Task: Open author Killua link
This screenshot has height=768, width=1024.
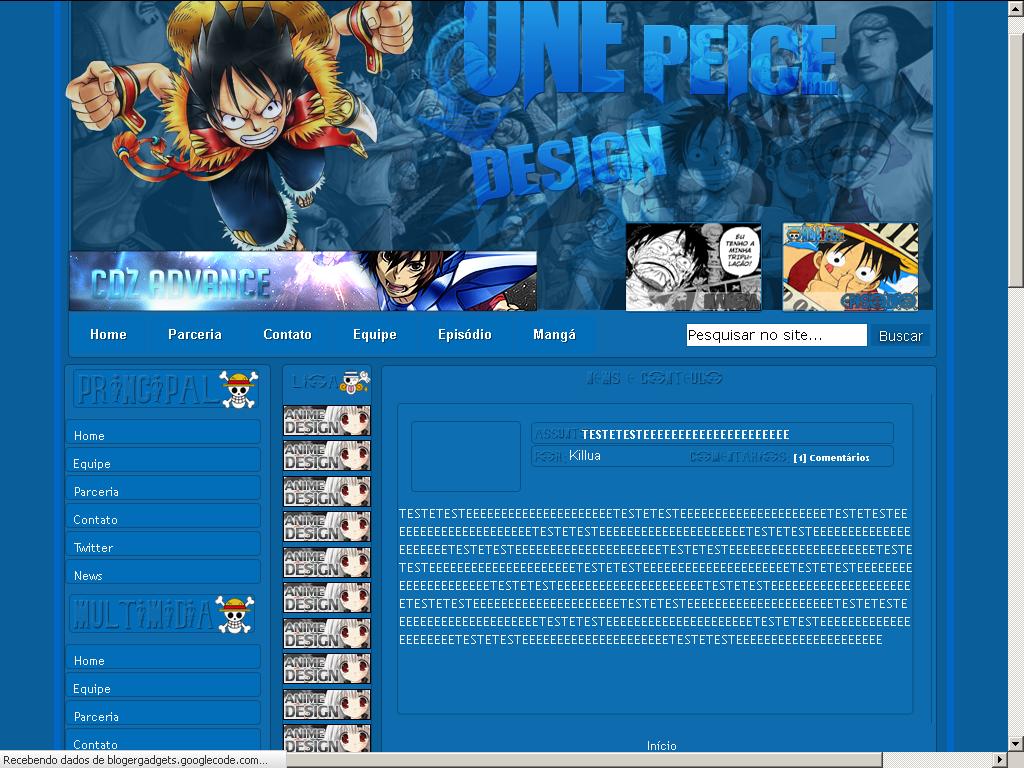Action: click(x=584, y=455)
